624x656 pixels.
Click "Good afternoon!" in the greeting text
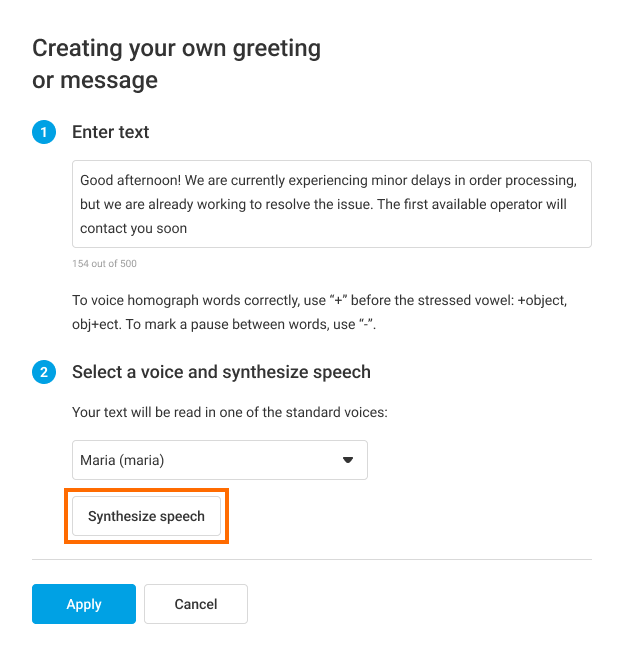(x=131, y=181)
